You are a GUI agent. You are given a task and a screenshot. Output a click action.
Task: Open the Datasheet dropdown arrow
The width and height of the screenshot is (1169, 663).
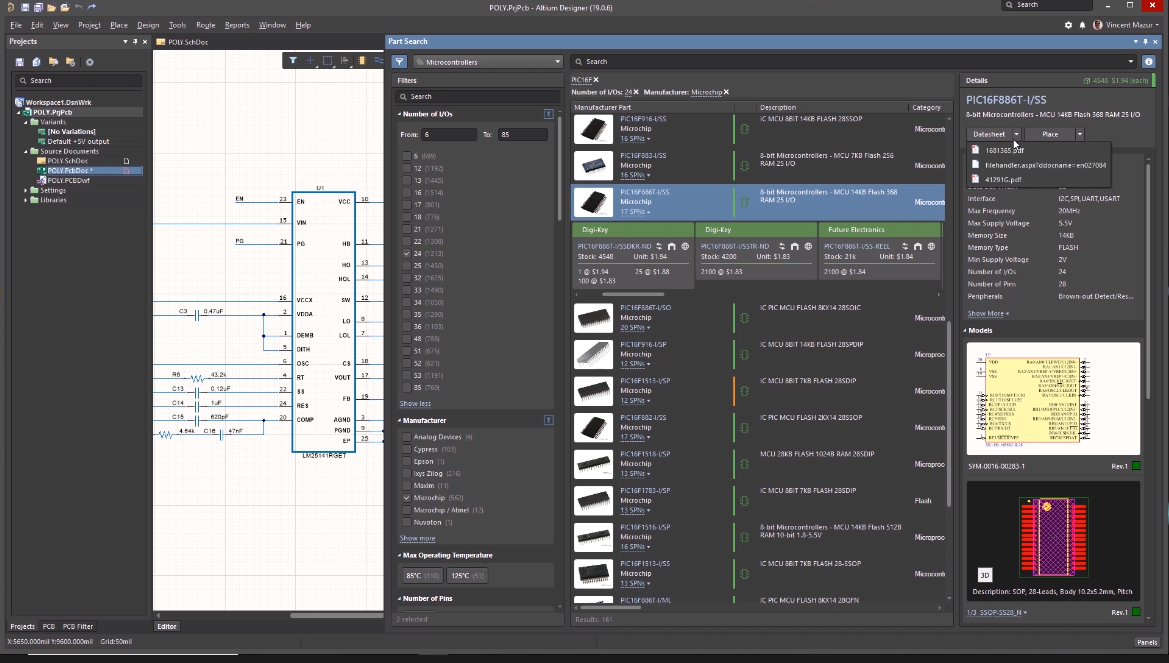[x=1015, y=134]
